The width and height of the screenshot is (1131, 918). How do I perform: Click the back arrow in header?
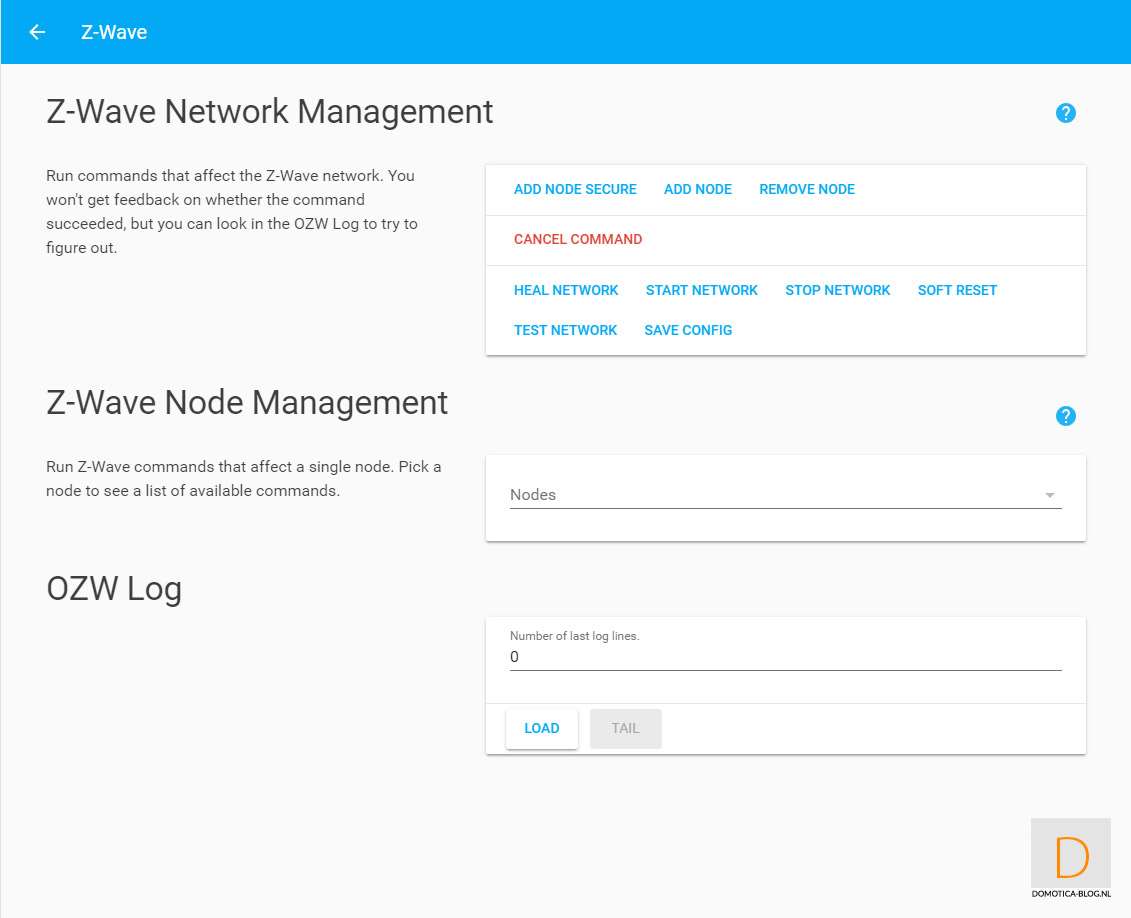click(37, 32)
